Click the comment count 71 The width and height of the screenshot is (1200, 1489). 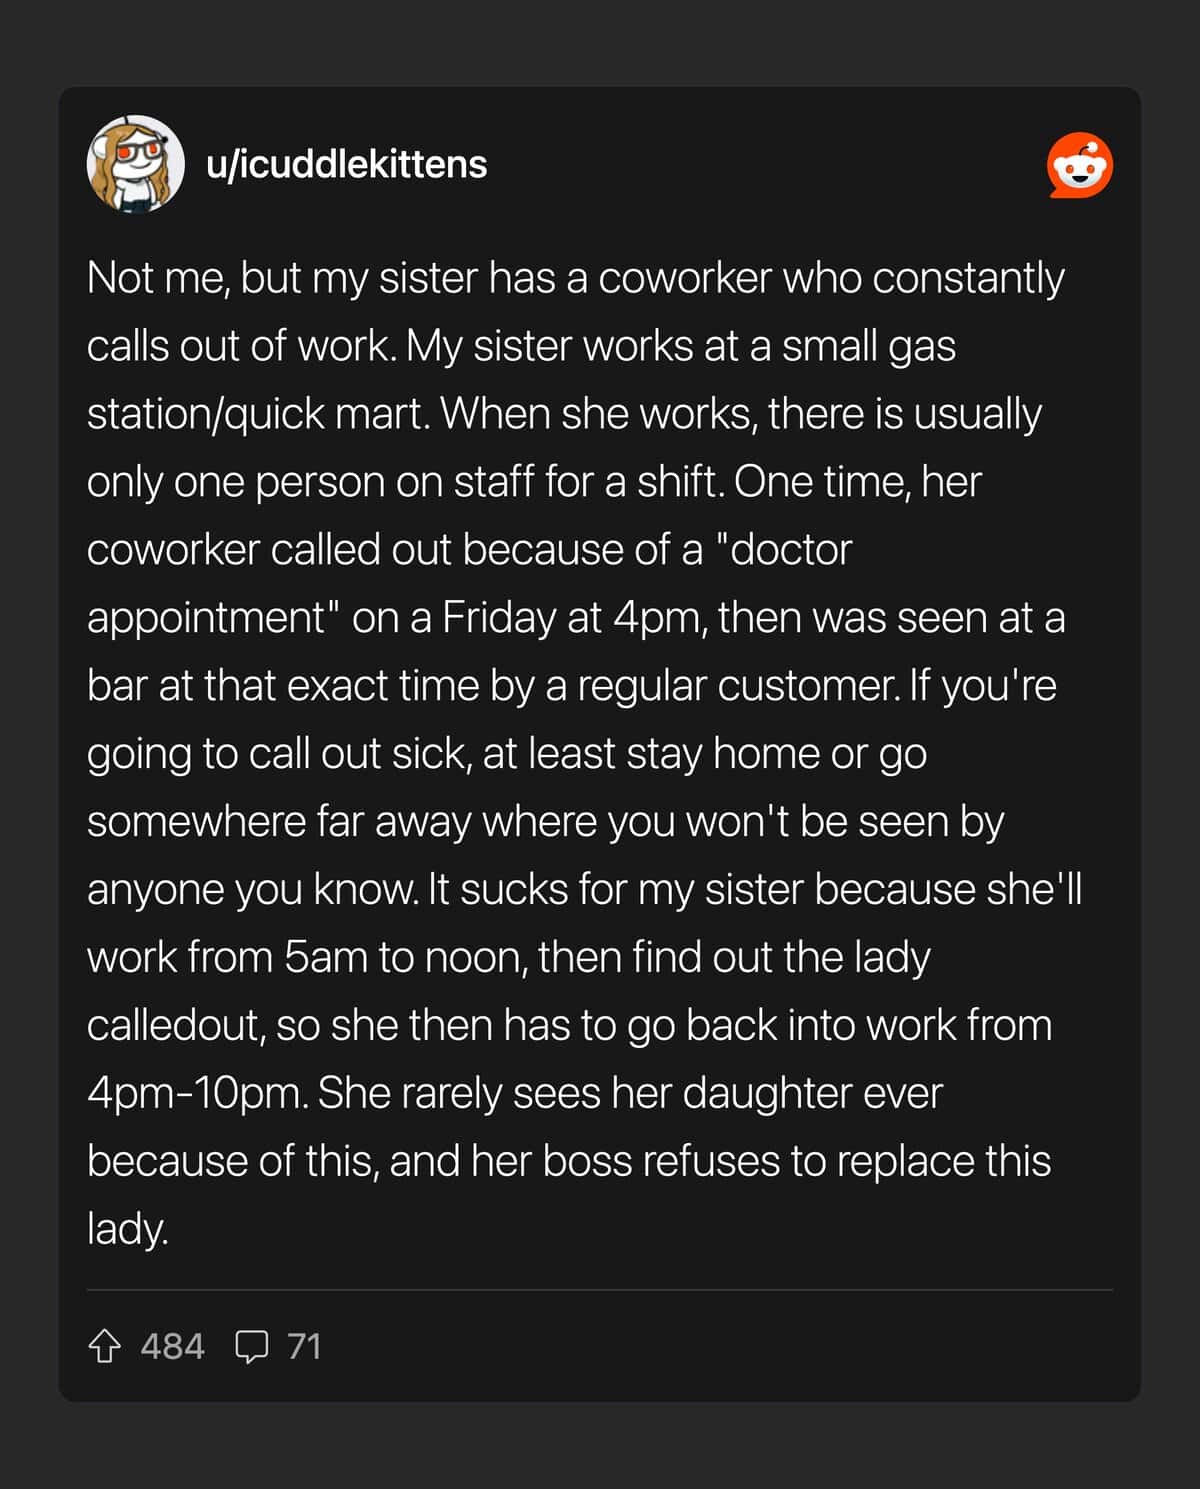(x=304, y=1346)
